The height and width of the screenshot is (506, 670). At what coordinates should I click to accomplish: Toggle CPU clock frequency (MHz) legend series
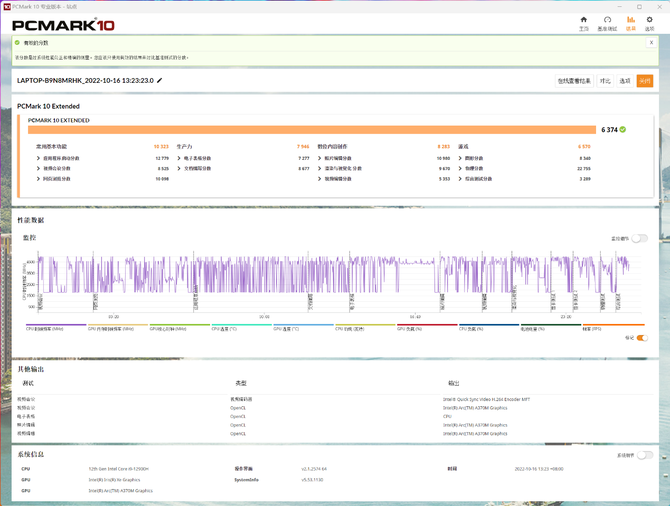coord(56,327)
